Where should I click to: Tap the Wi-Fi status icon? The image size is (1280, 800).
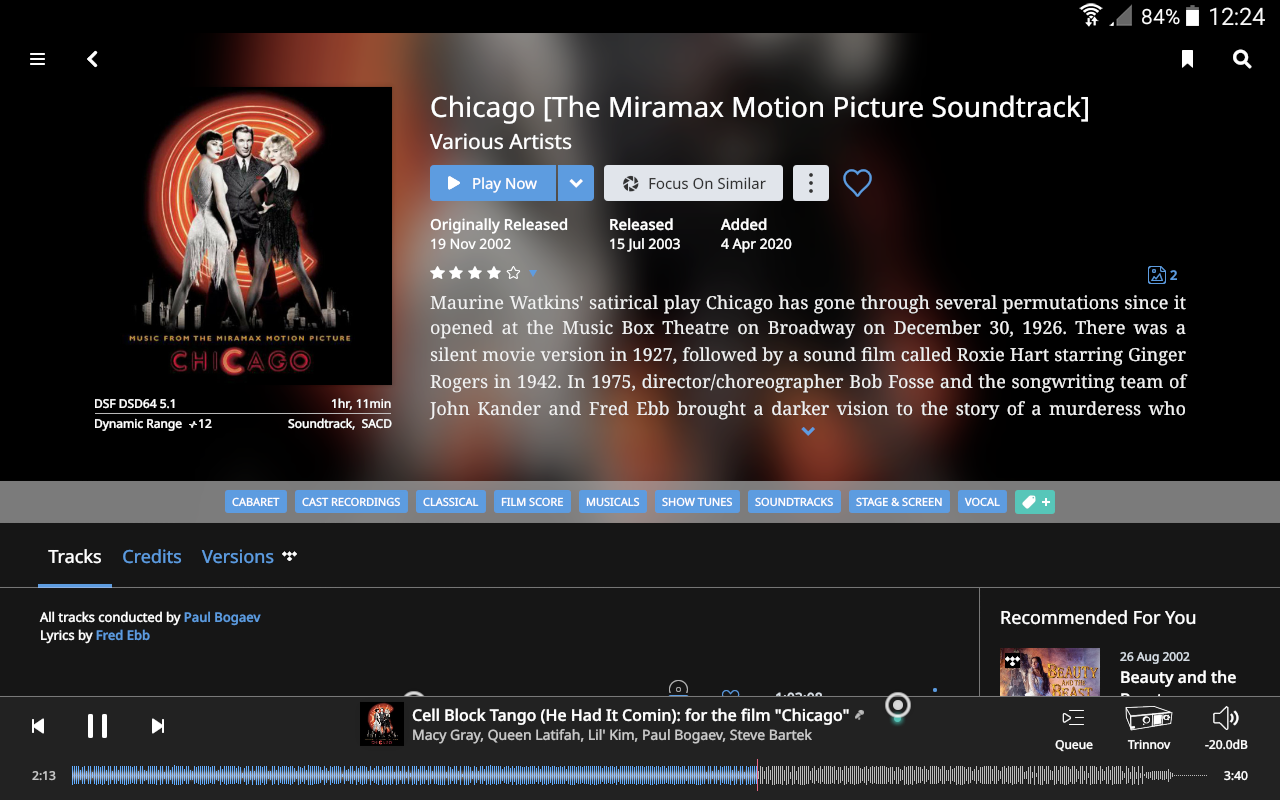tap(1090, 16)
